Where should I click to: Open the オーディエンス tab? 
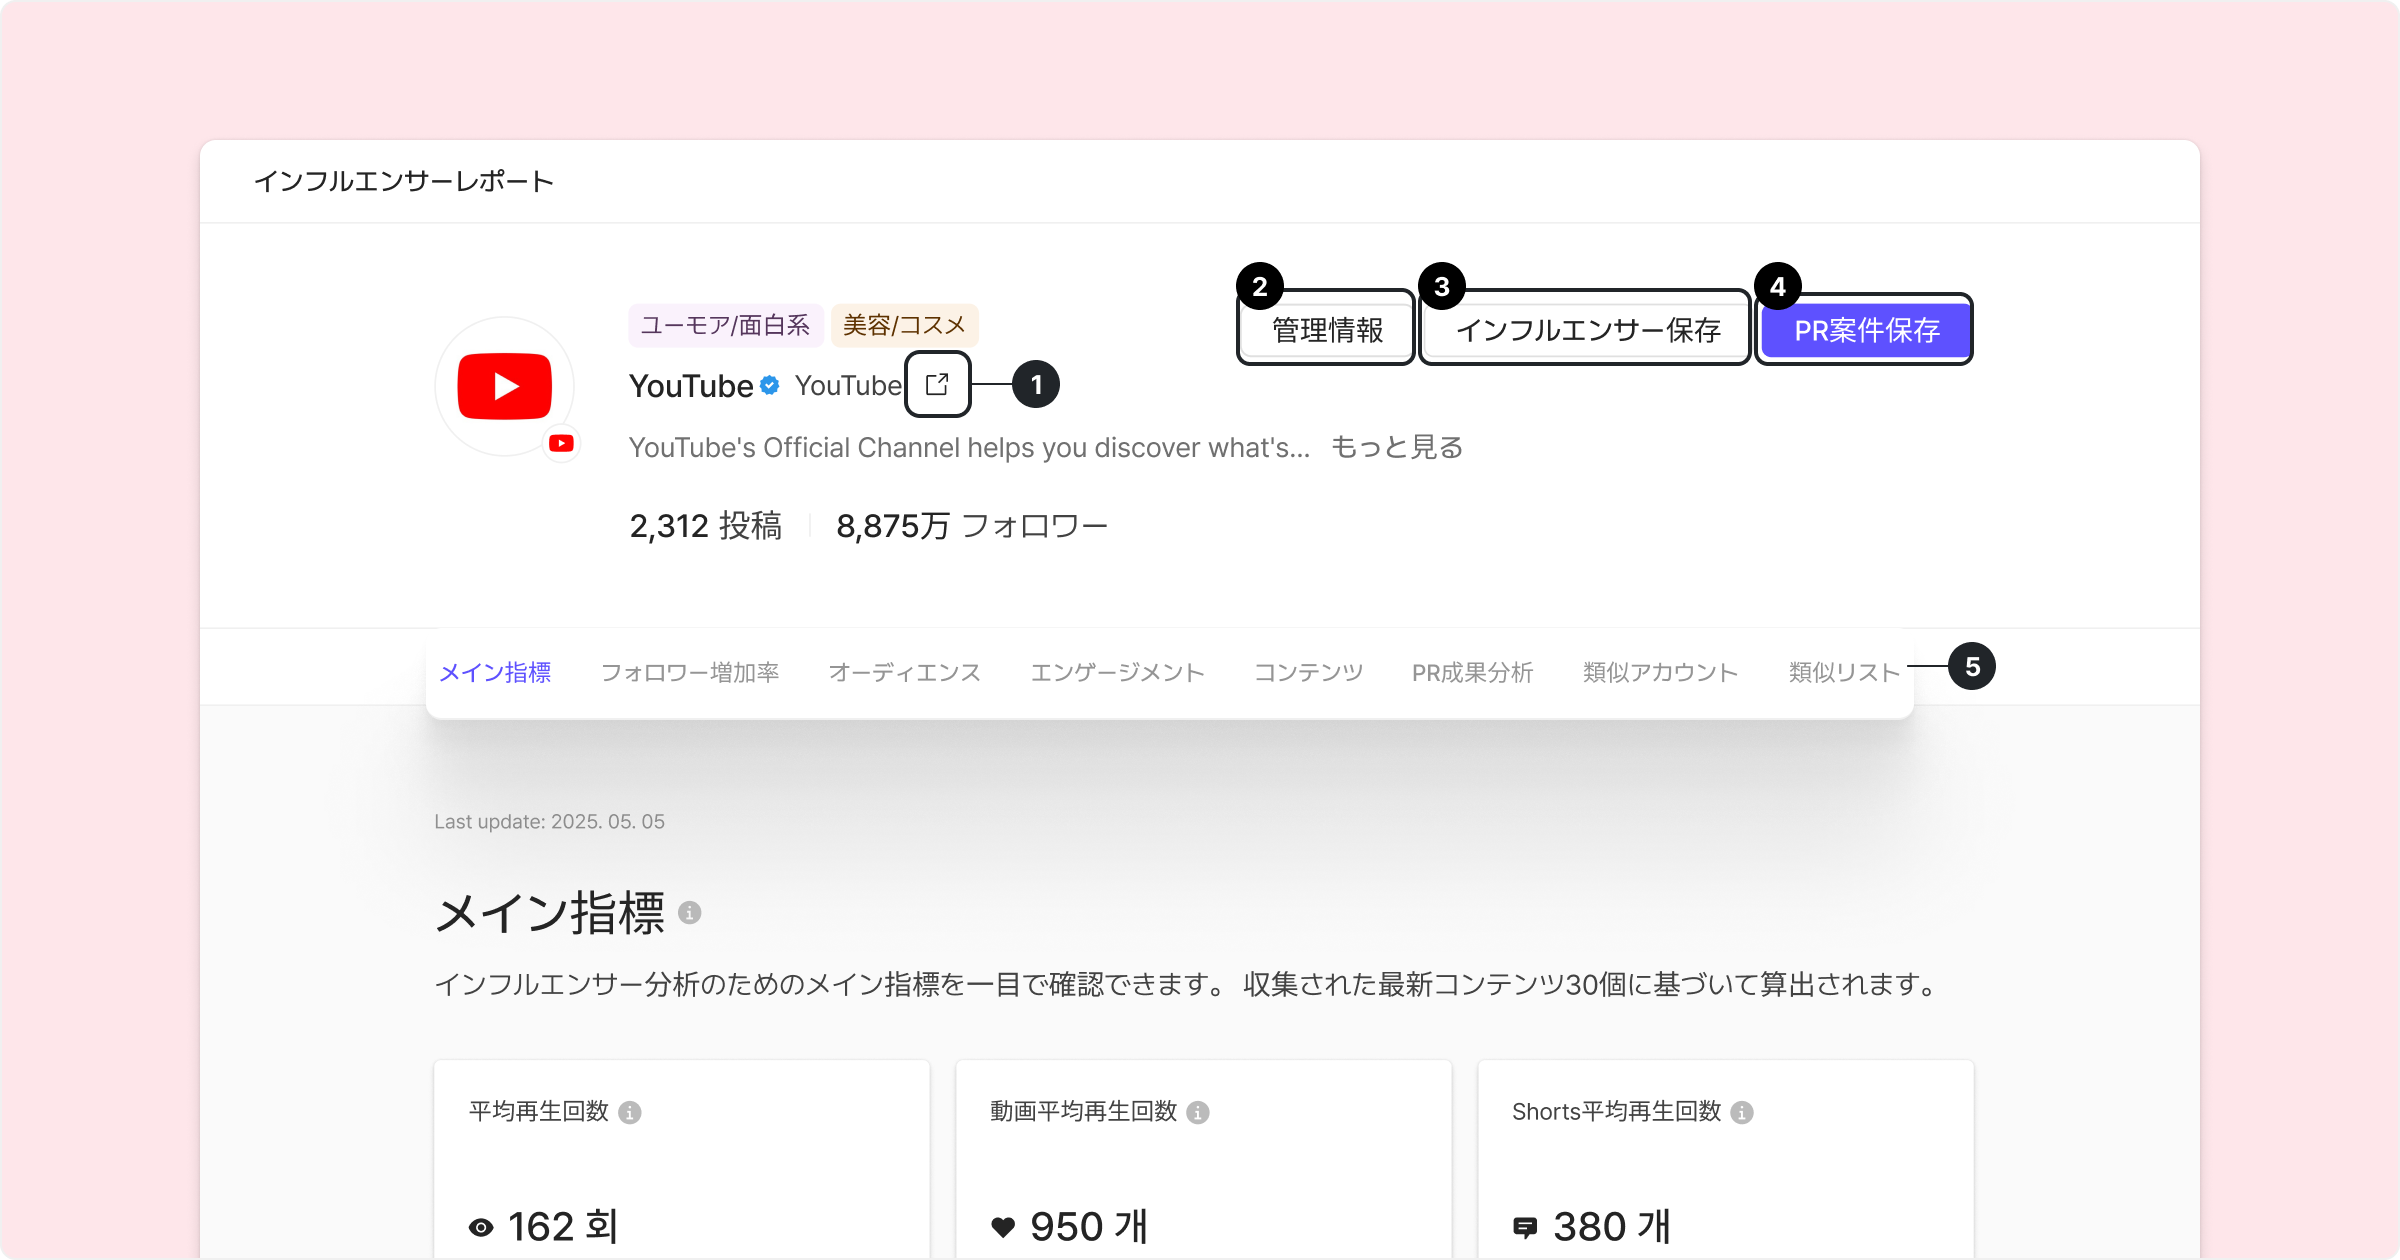[904, 672]
